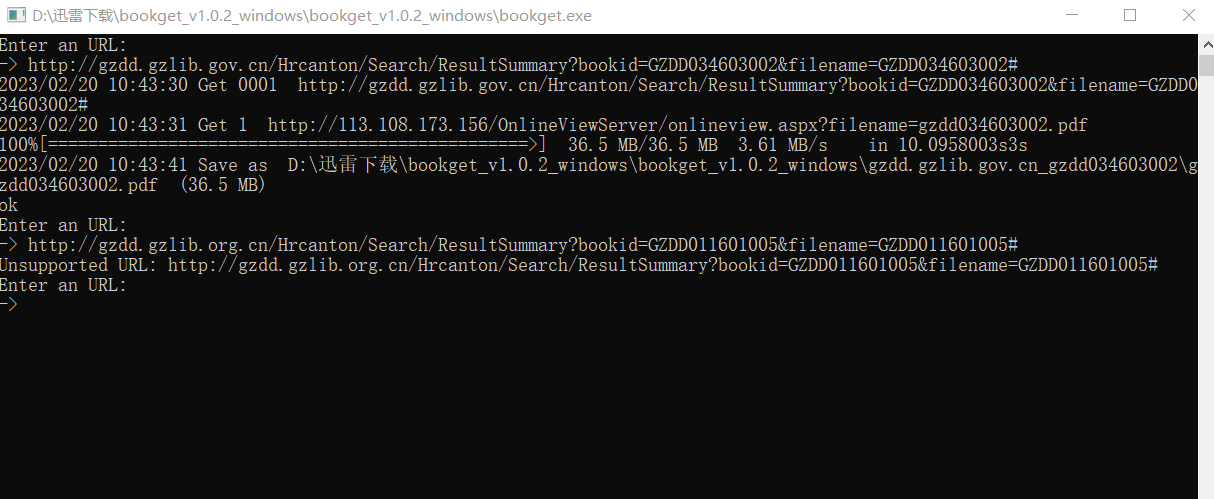The image size is (1214, 499).
Task: Click the last "Enter an URL:" prompt
Action: 63,285
